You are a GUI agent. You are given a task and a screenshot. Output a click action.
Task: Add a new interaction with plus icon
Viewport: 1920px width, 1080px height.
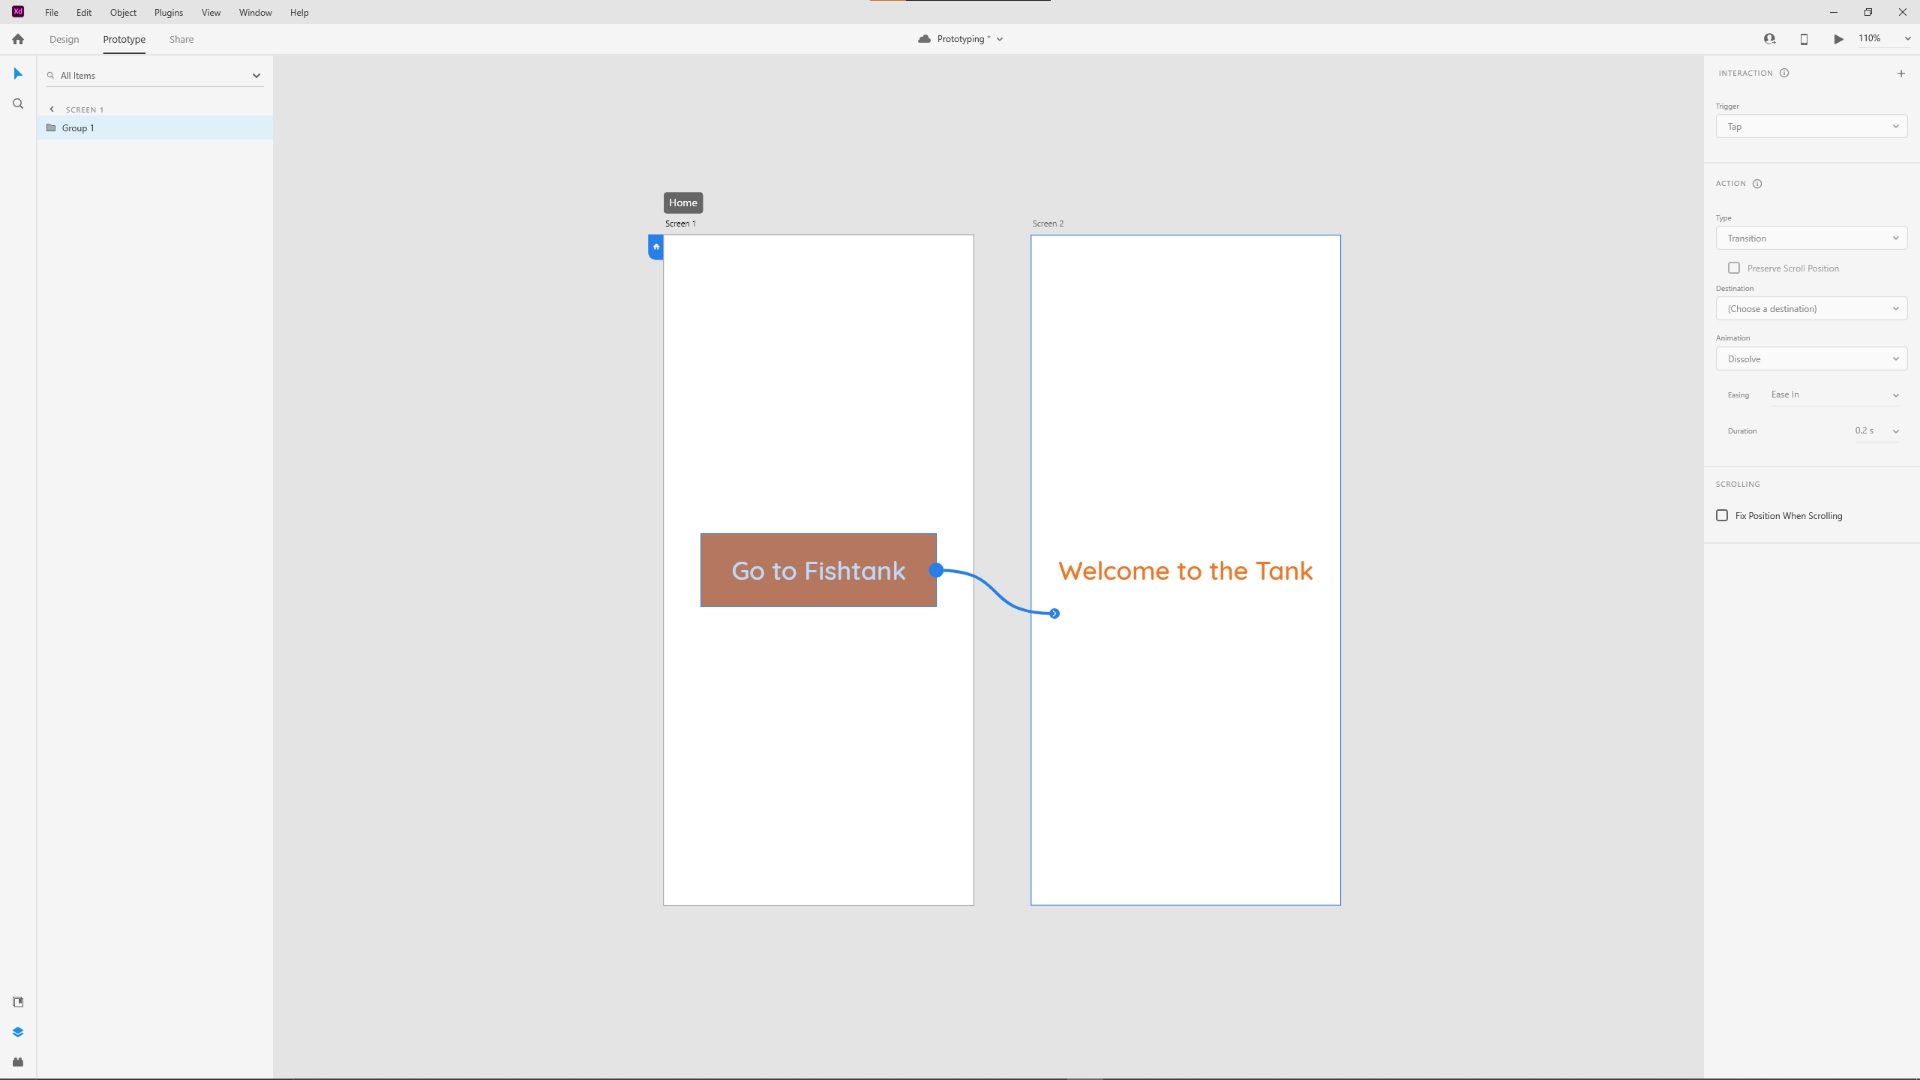1901,73
